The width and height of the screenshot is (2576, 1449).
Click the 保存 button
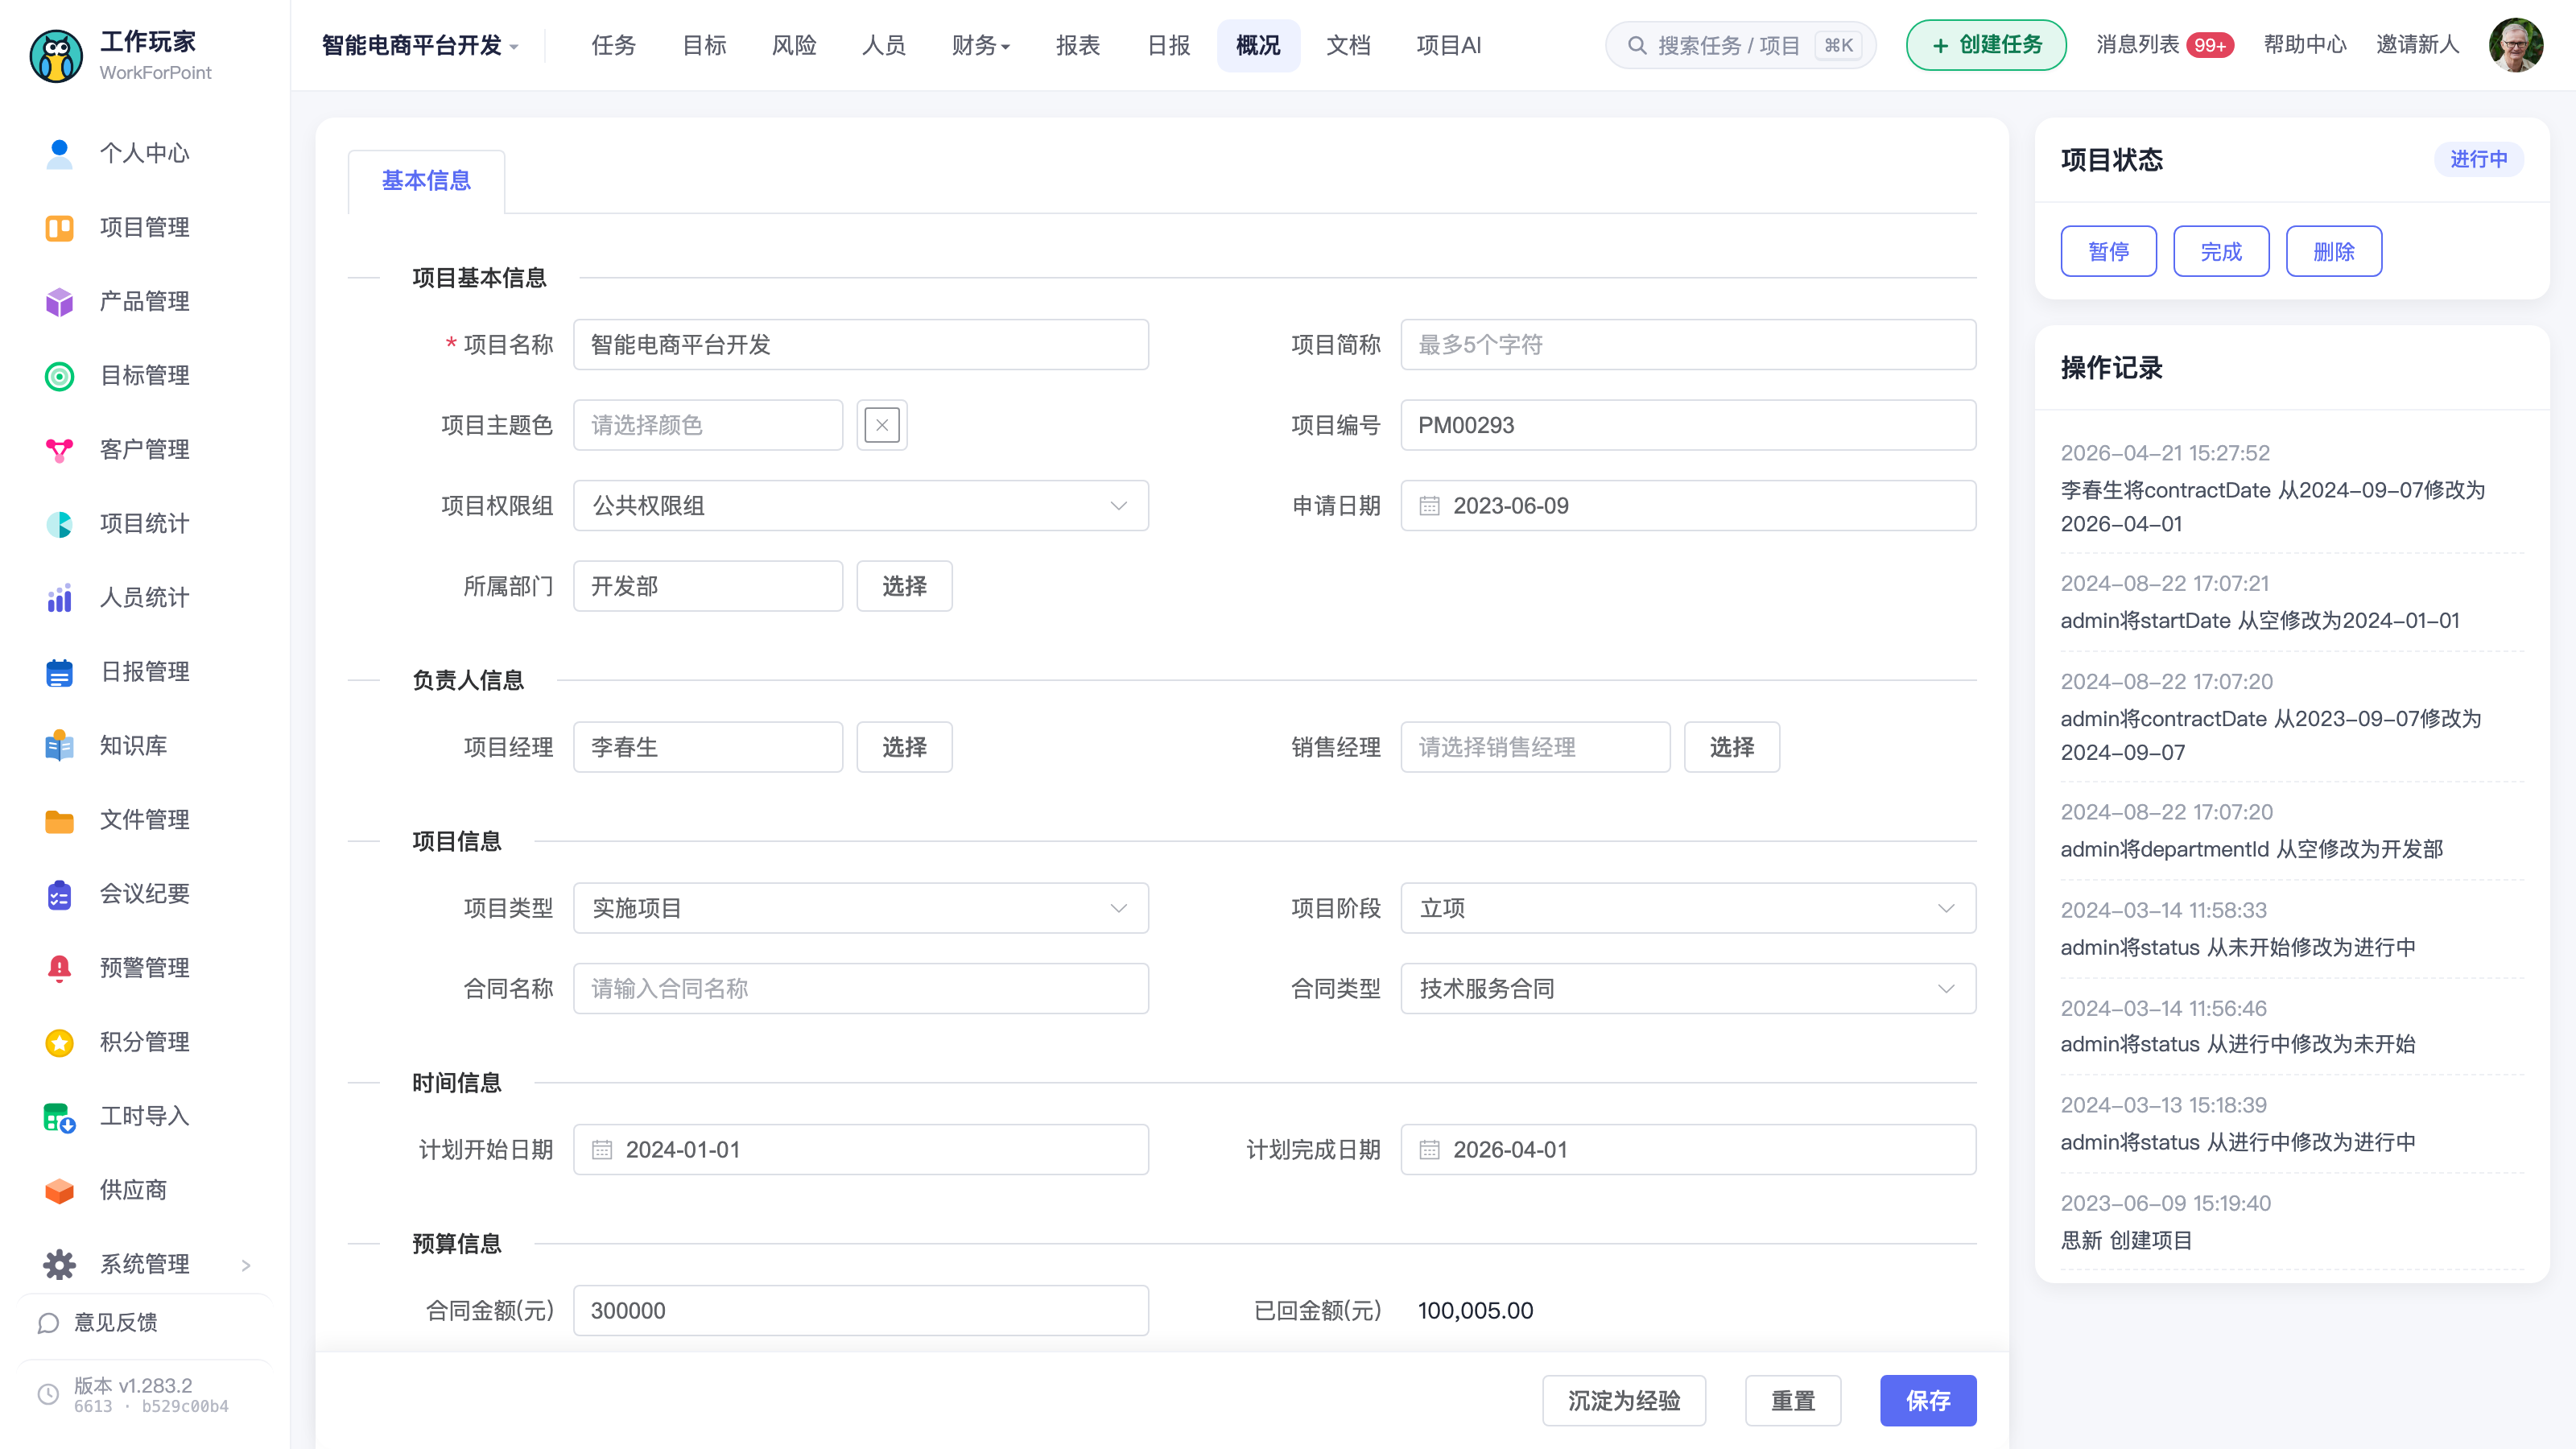(1927, 1400)
